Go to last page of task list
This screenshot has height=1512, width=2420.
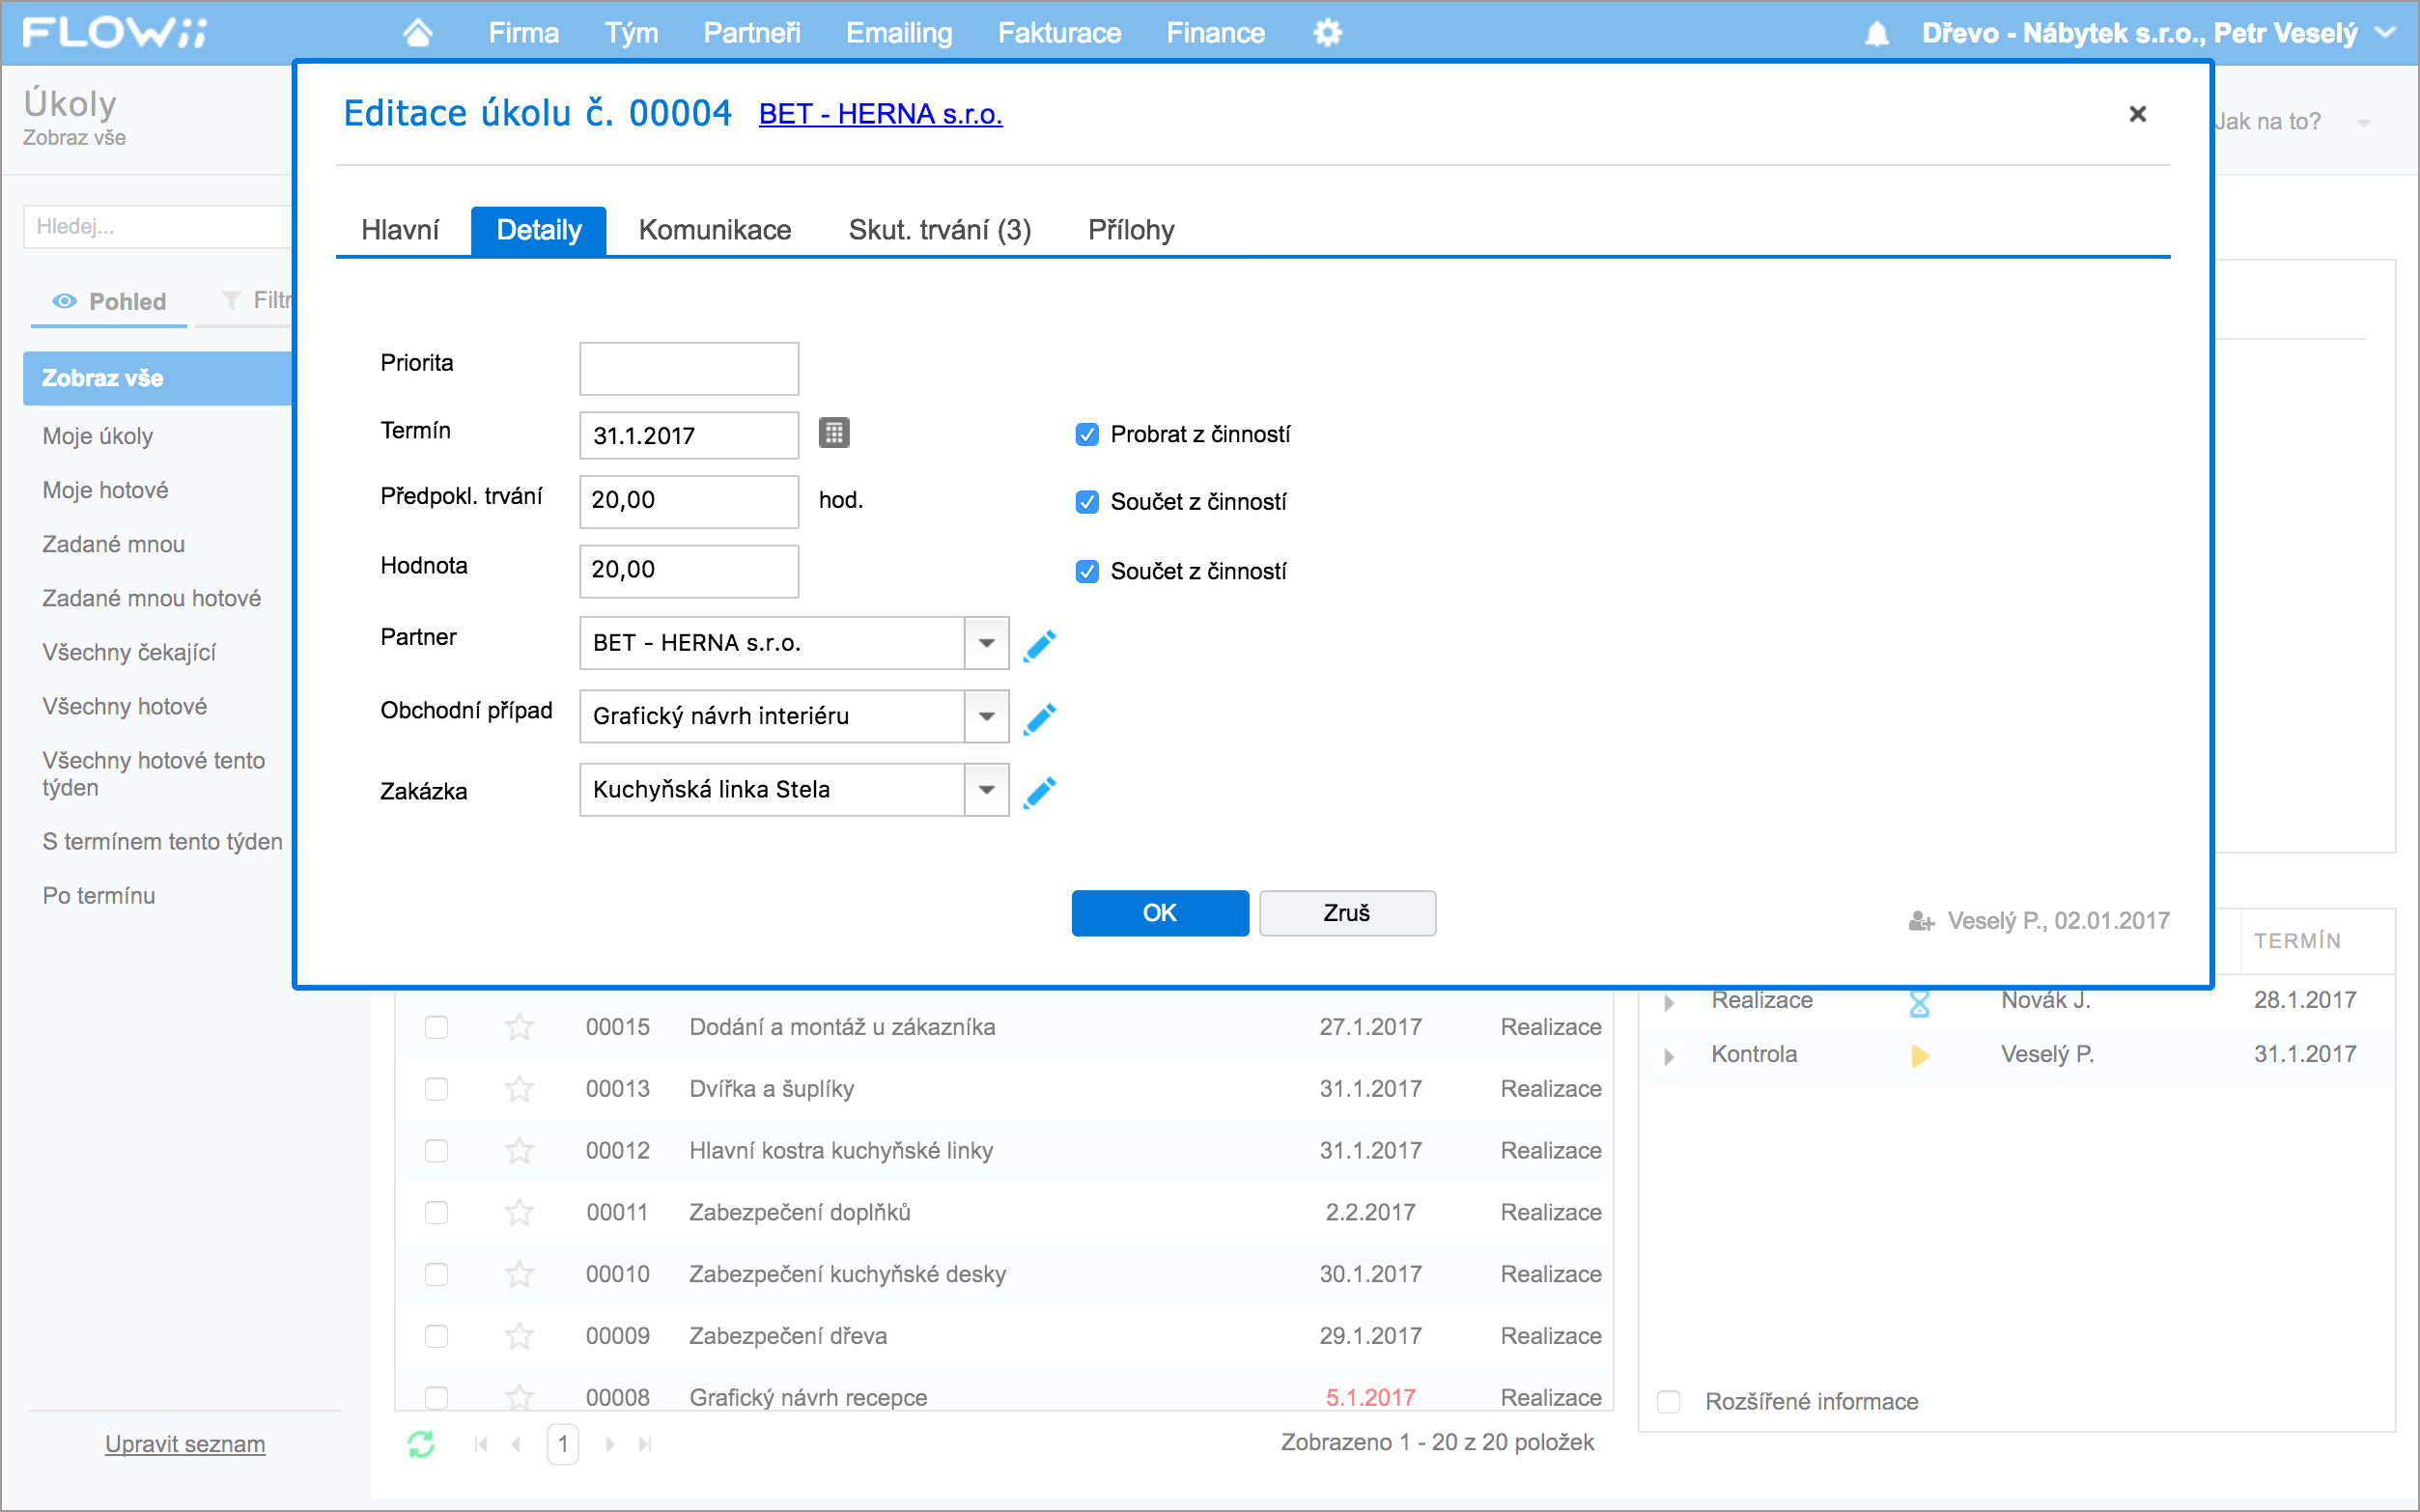[645, 1444]
